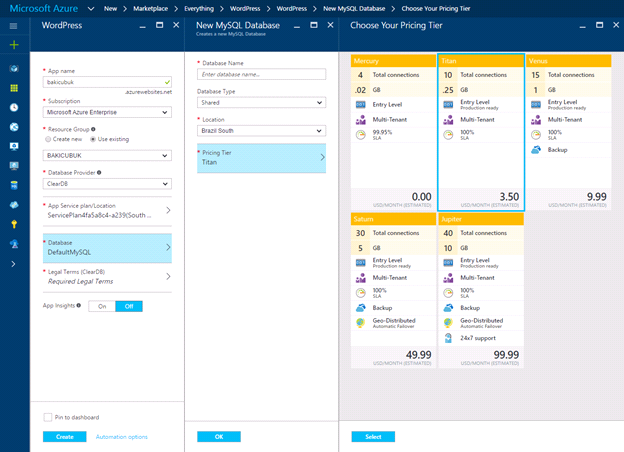This screenshot has height=452, width=624.
Task: Click the Venus price 9.99 value
Action: (x=597, y=197)
